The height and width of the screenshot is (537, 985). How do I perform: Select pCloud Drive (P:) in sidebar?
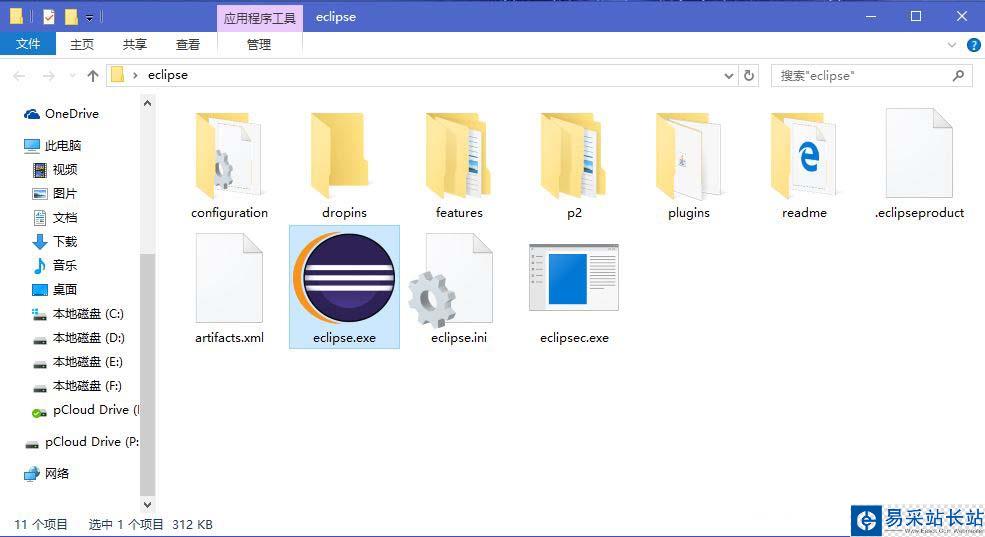pos(82,442)
